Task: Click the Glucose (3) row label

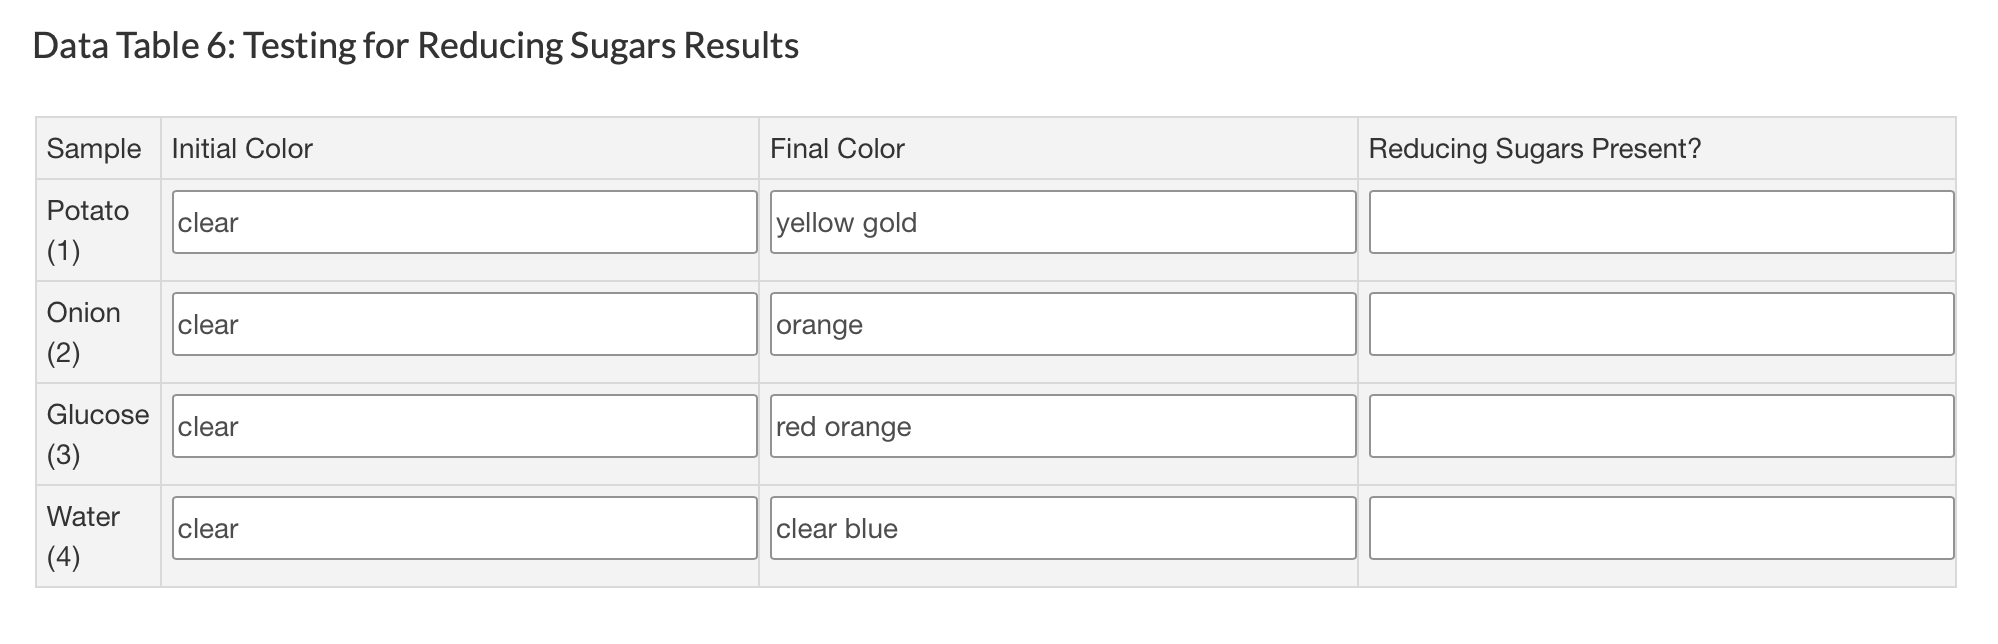Action: point(97,434)
